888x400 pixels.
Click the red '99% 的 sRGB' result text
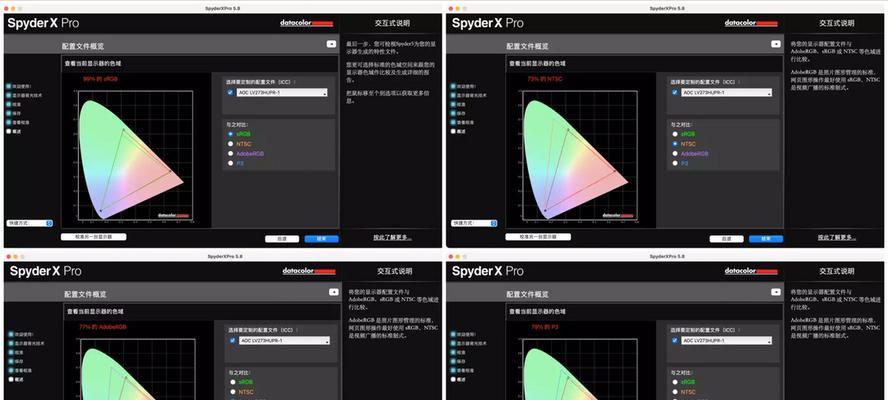100,79
